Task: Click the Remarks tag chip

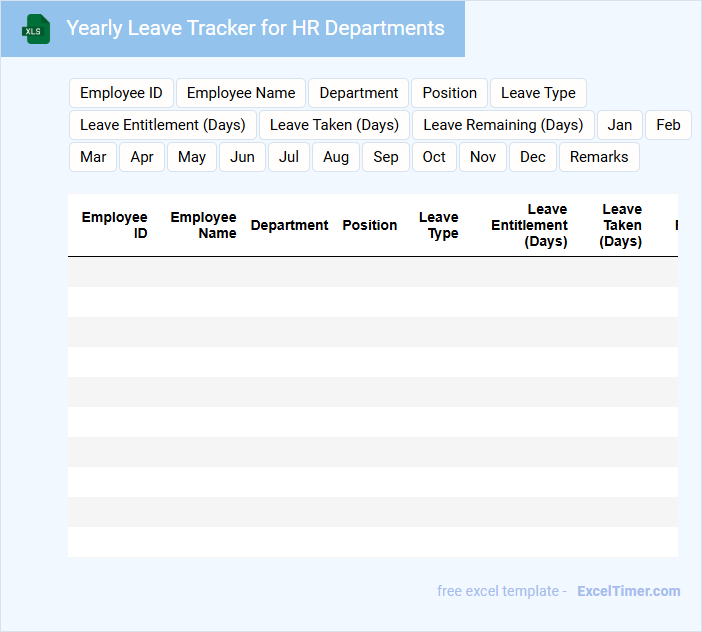Action: (x=599, y=157)
